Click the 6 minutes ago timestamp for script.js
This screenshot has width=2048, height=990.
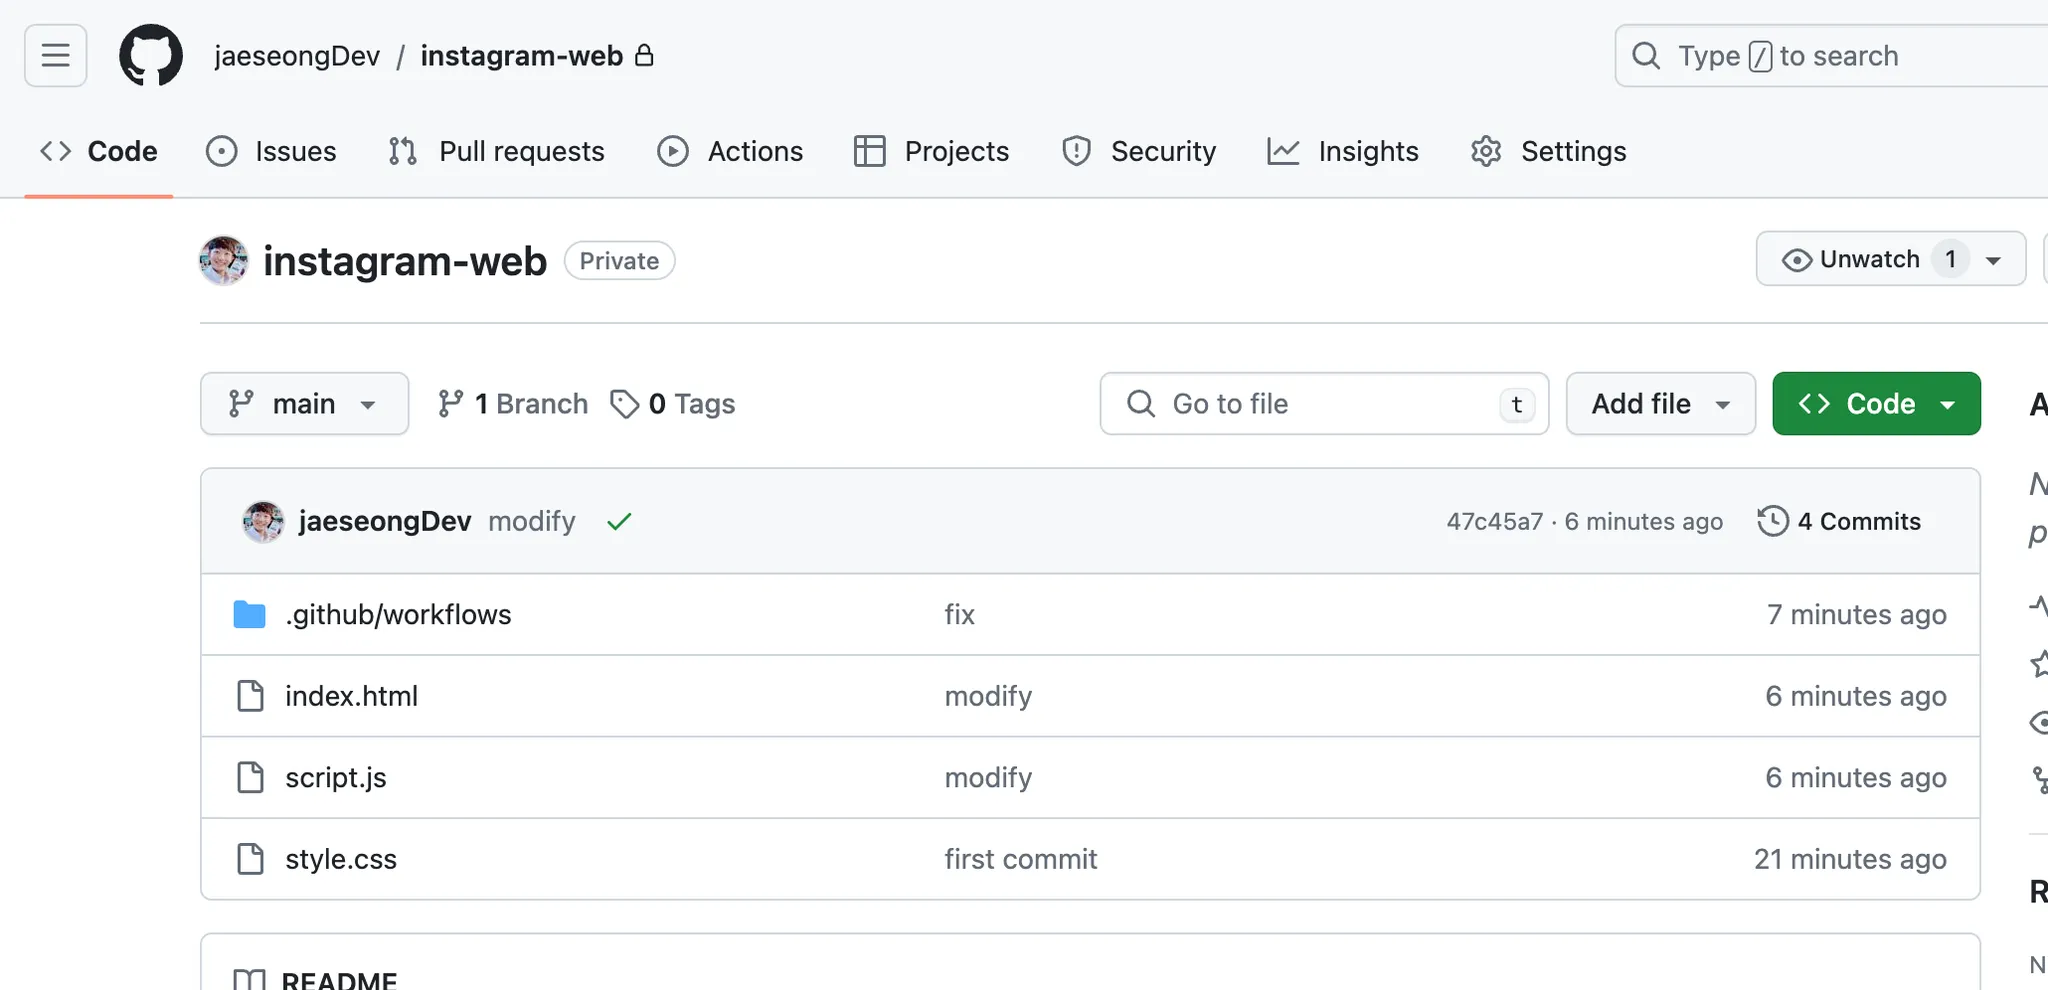coord(1856,778)
